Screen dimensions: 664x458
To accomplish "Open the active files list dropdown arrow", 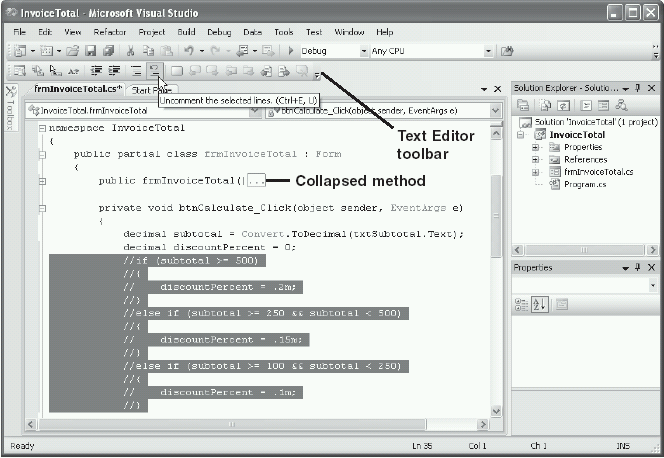I will click(484, 89).
